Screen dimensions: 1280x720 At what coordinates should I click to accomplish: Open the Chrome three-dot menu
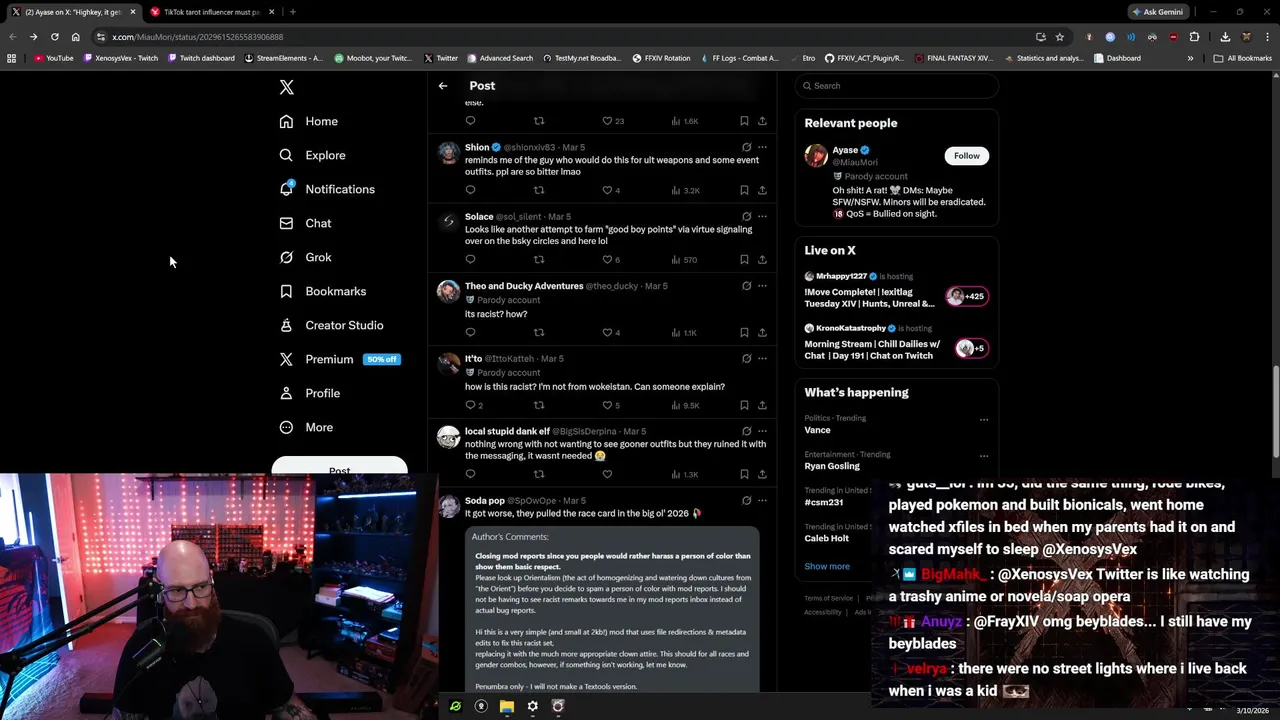[1267, 37]
